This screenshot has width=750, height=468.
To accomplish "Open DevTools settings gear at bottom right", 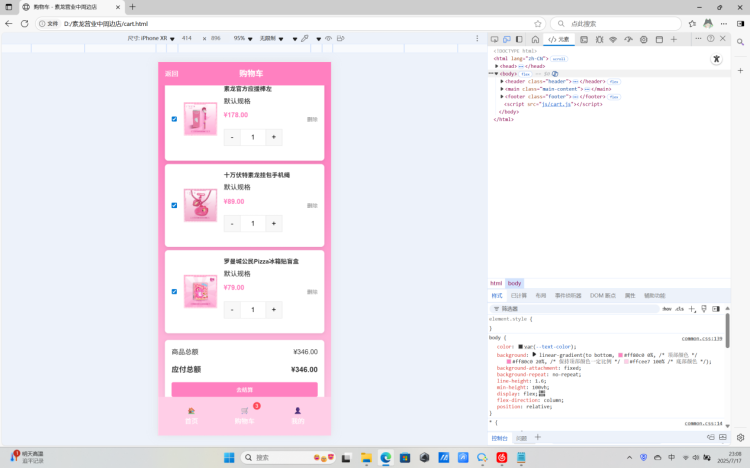I will (740, 437).
